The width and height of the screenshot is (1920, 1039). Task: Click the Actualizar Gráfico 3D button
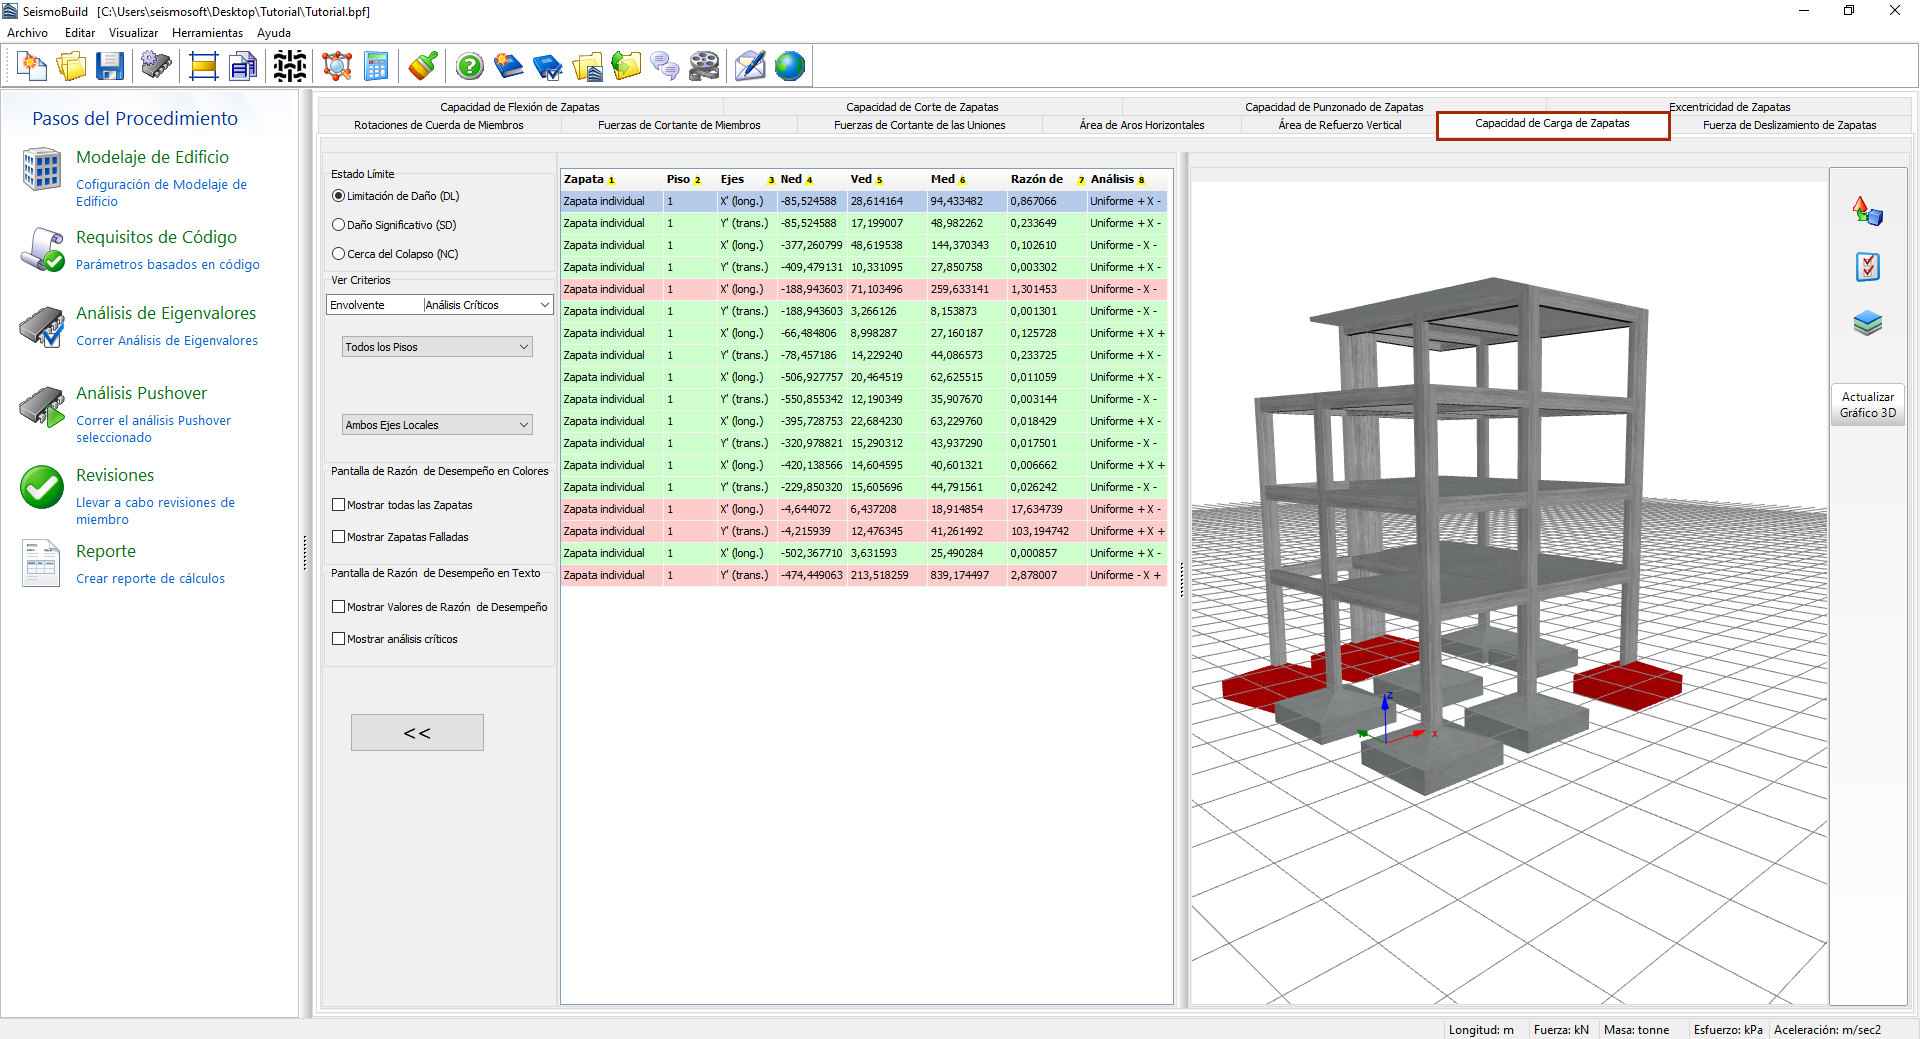1867,405
